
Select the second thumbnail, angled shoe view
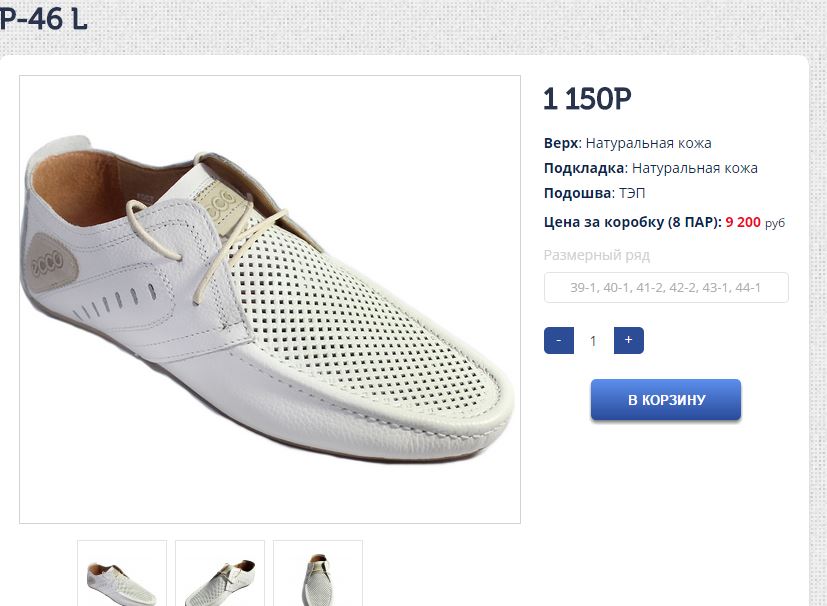point(220,574)
